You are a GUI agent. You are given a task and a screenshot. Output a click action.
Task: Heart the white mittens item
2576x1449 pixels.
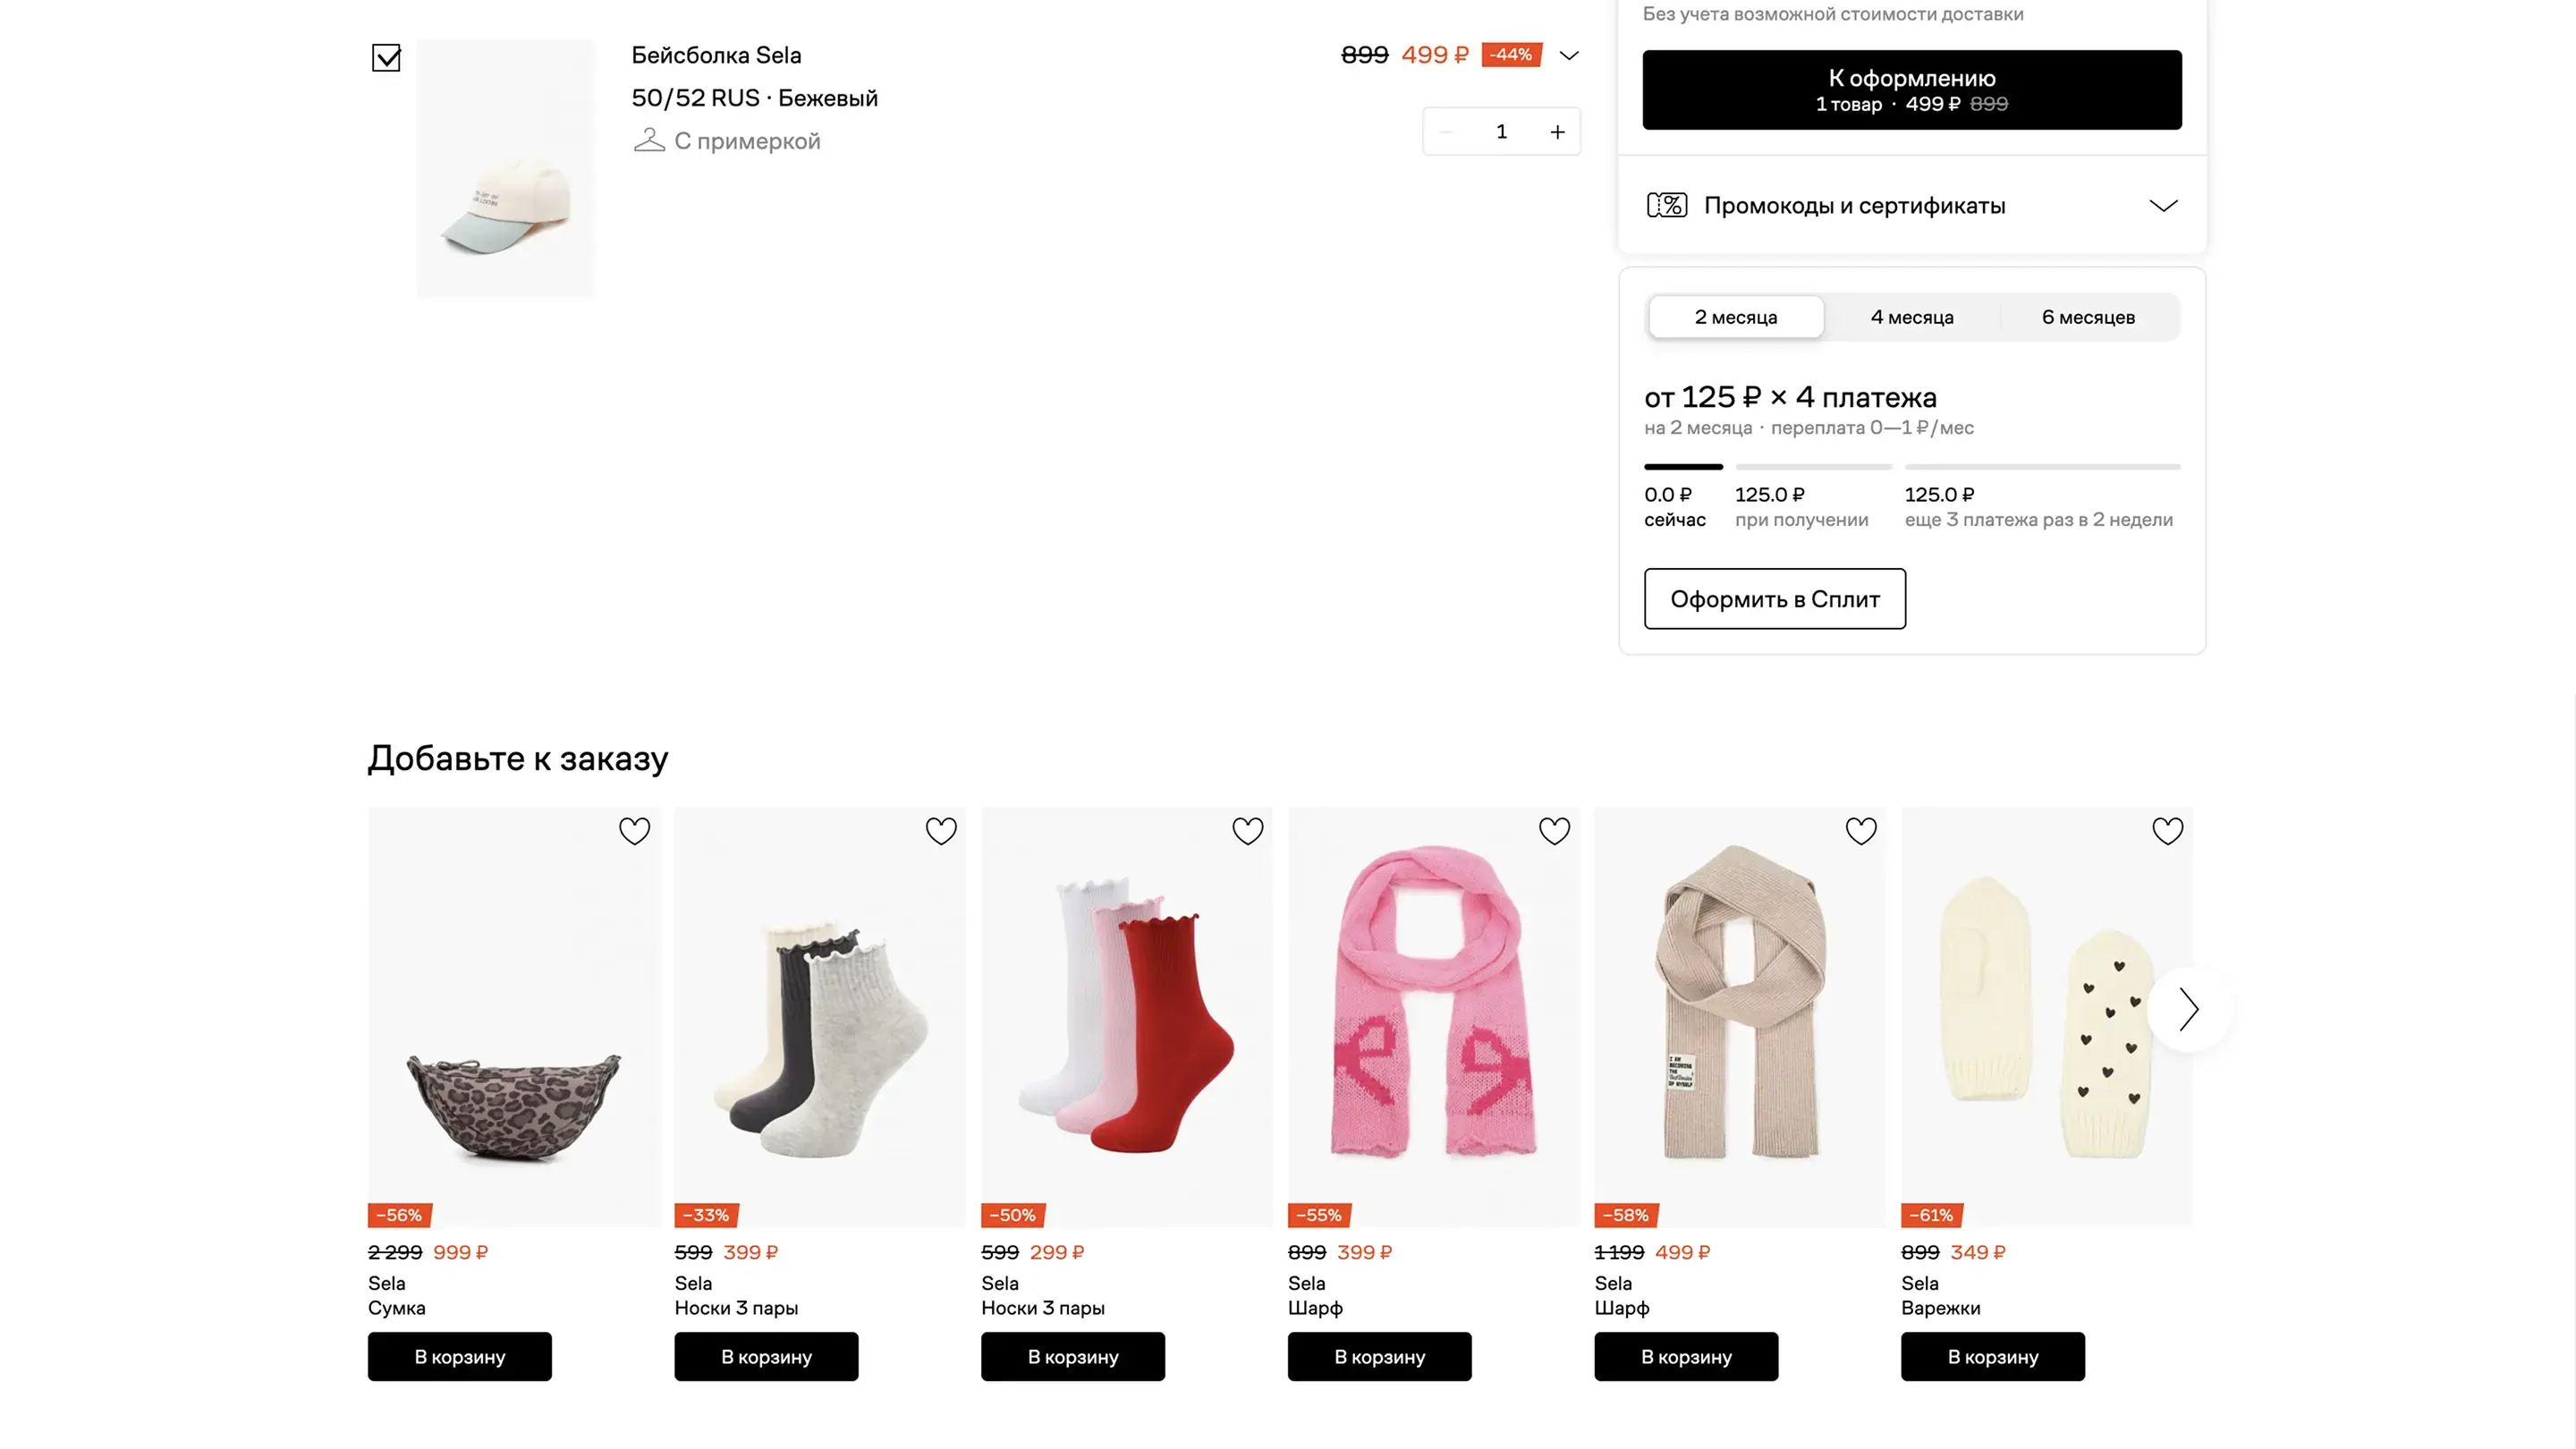tap(2167, 831)
